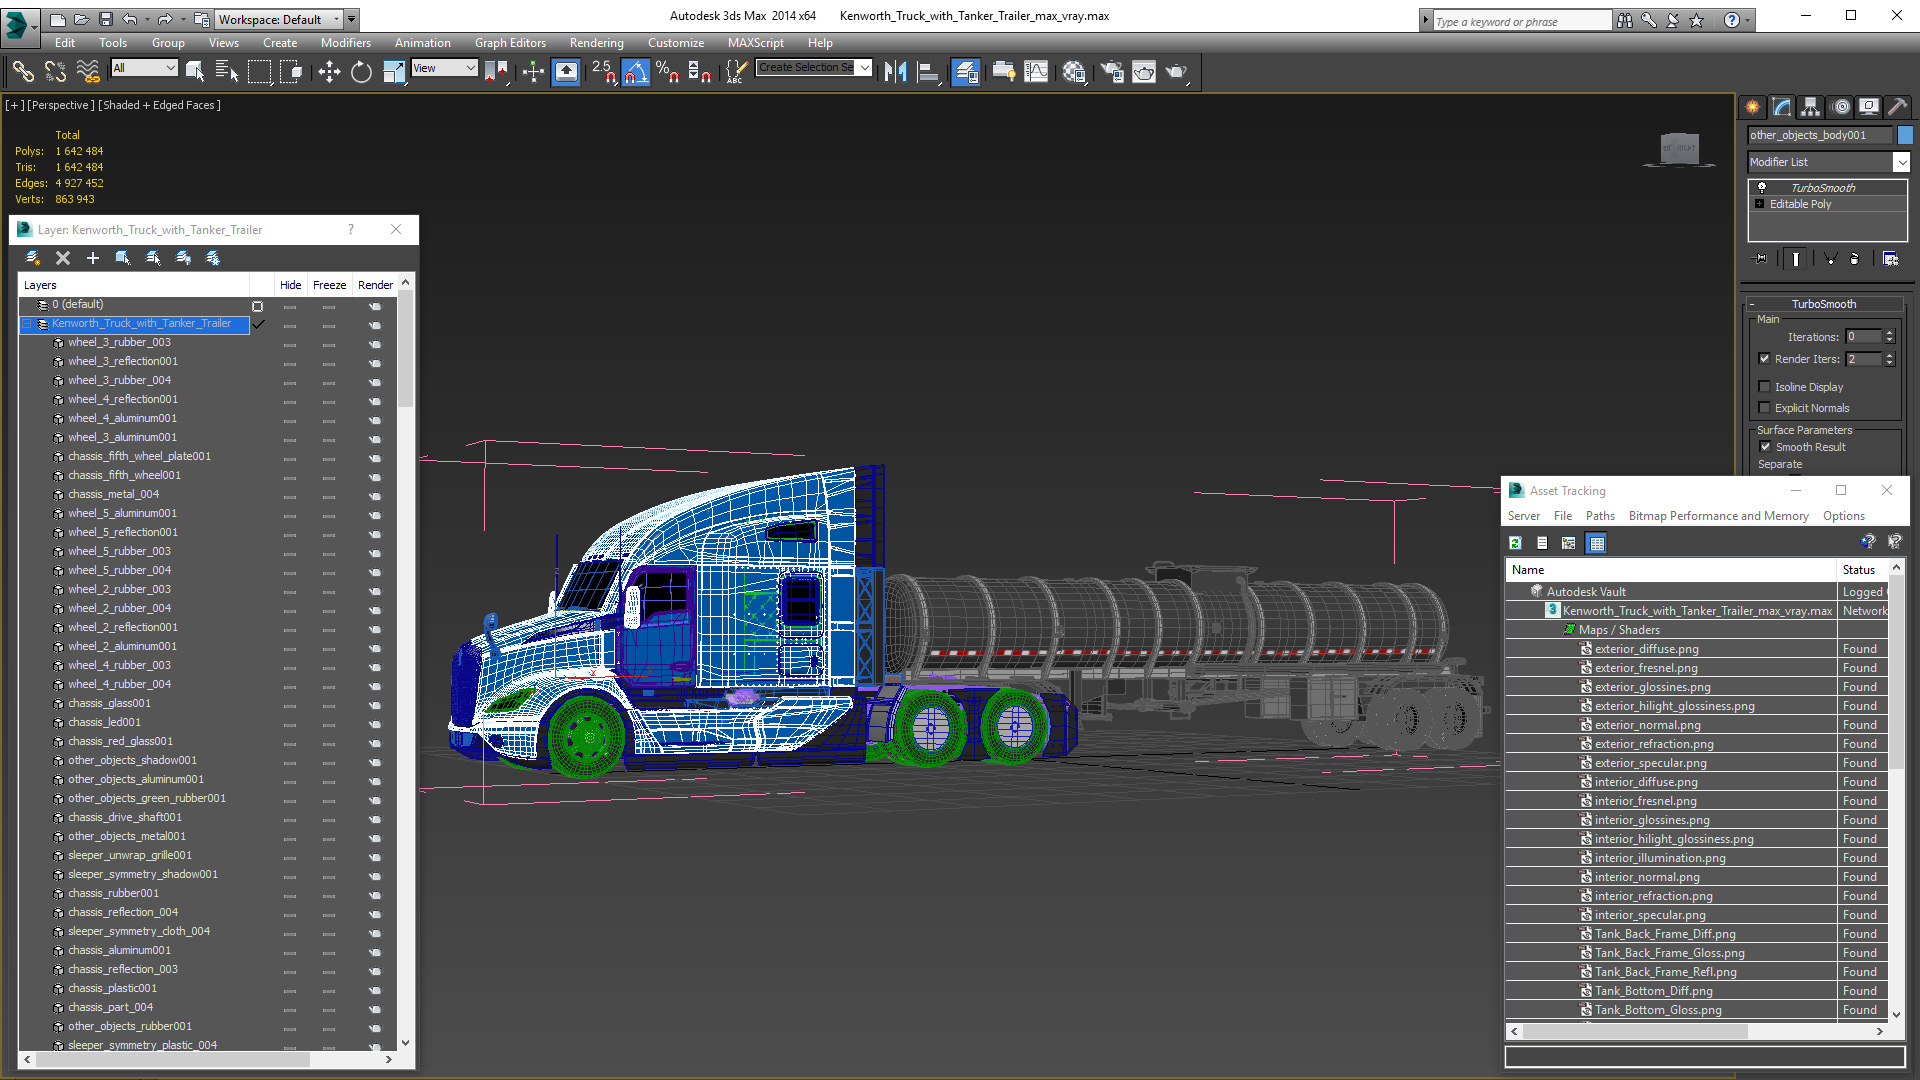Switch to the Utilities command panel tab
The height and width of the screenshot is (1080, 1920).
(x=1898, y=107)
